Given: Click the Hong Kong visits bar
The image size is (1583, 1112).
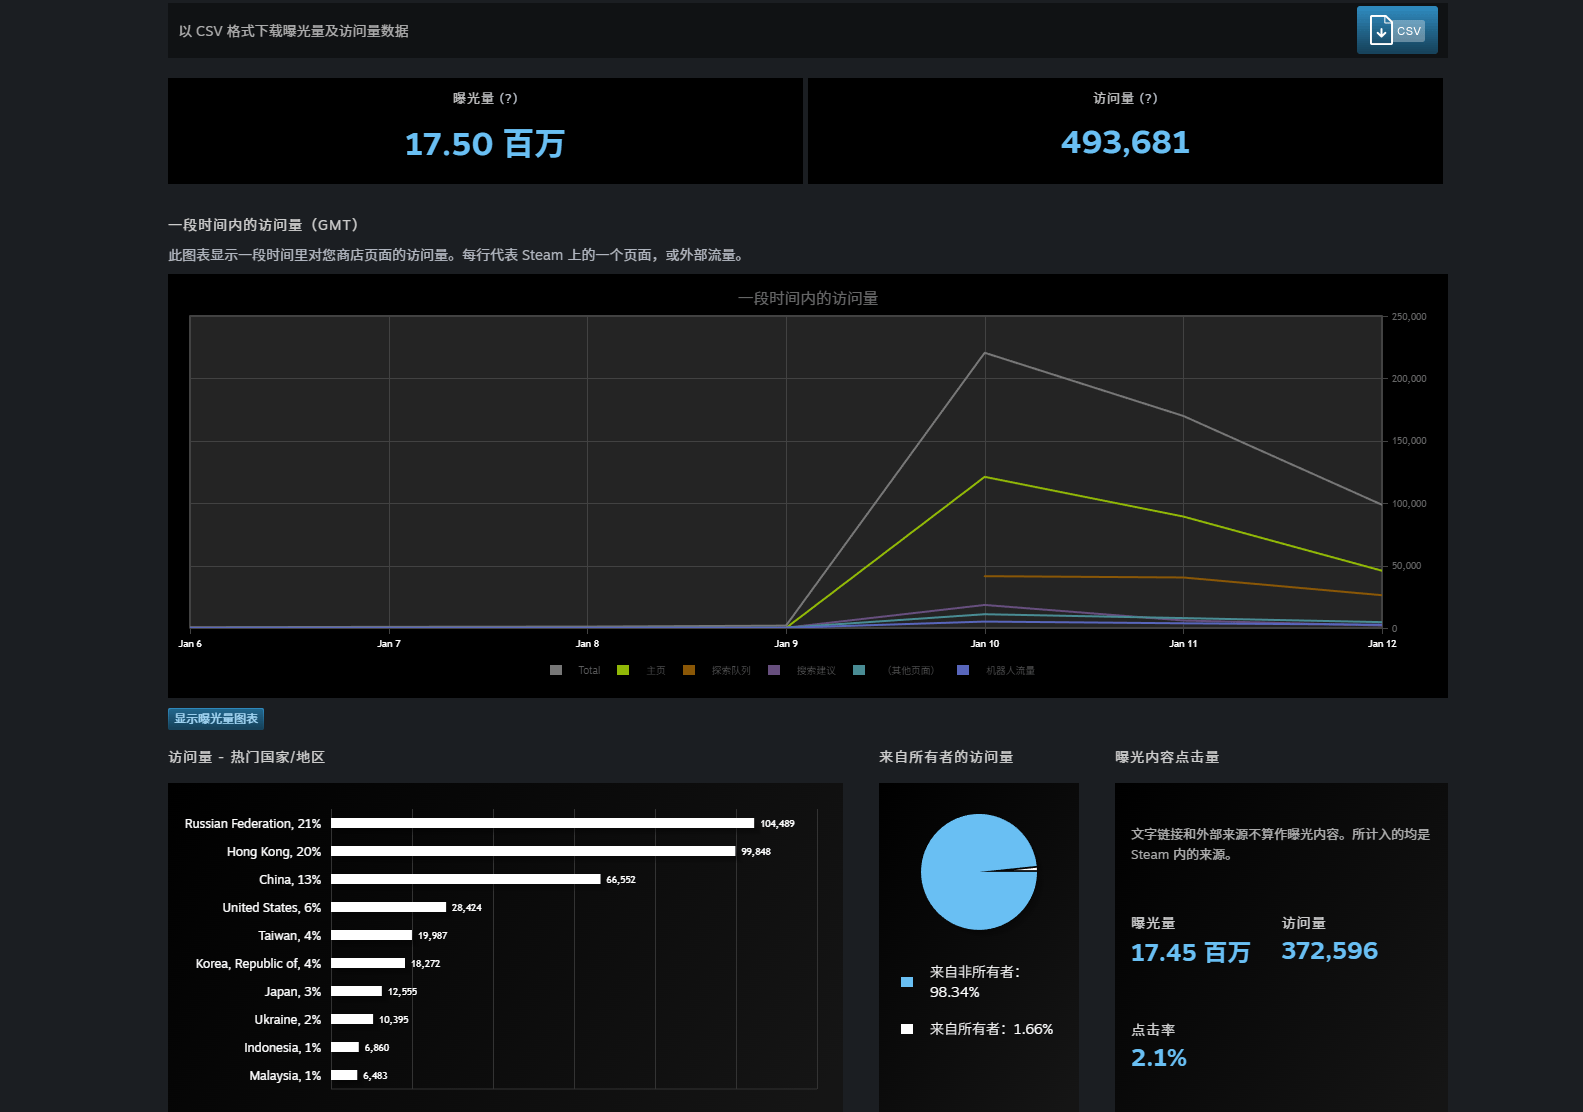Looking at the screenshot, I should (x=533, y=851).
